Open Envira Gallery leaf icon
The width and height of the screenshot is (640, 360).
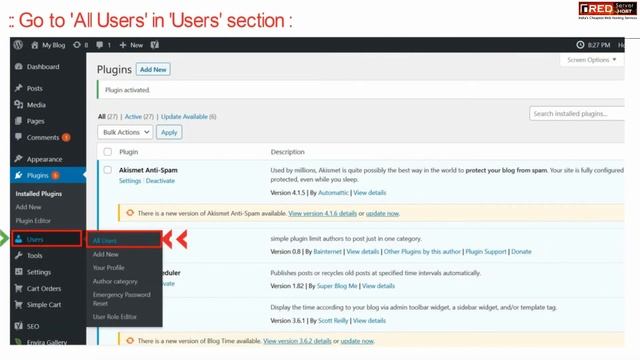18,342
